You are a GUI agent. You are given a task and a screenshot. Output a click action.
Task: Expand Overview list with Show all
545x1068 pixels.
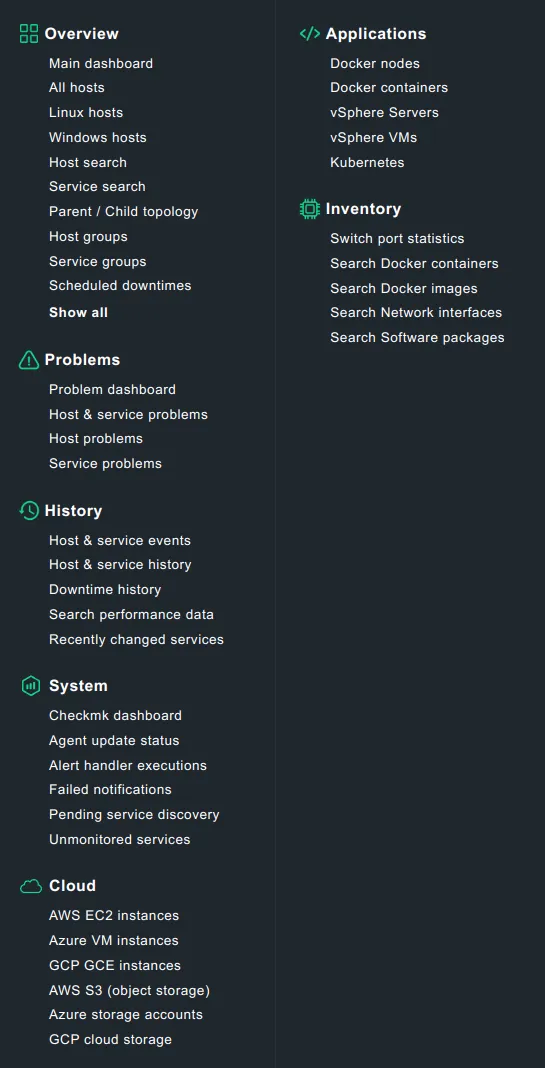(78, 313)
